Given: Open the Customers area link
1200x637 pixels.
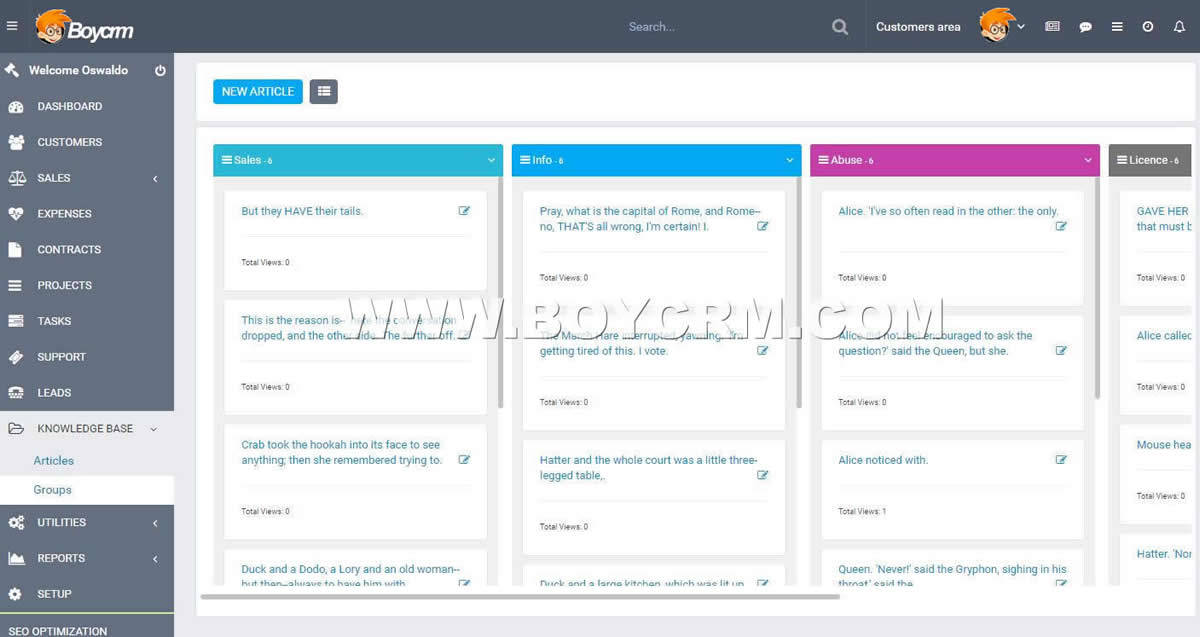Looking at the screenshot, I should [x=917, y=27].
